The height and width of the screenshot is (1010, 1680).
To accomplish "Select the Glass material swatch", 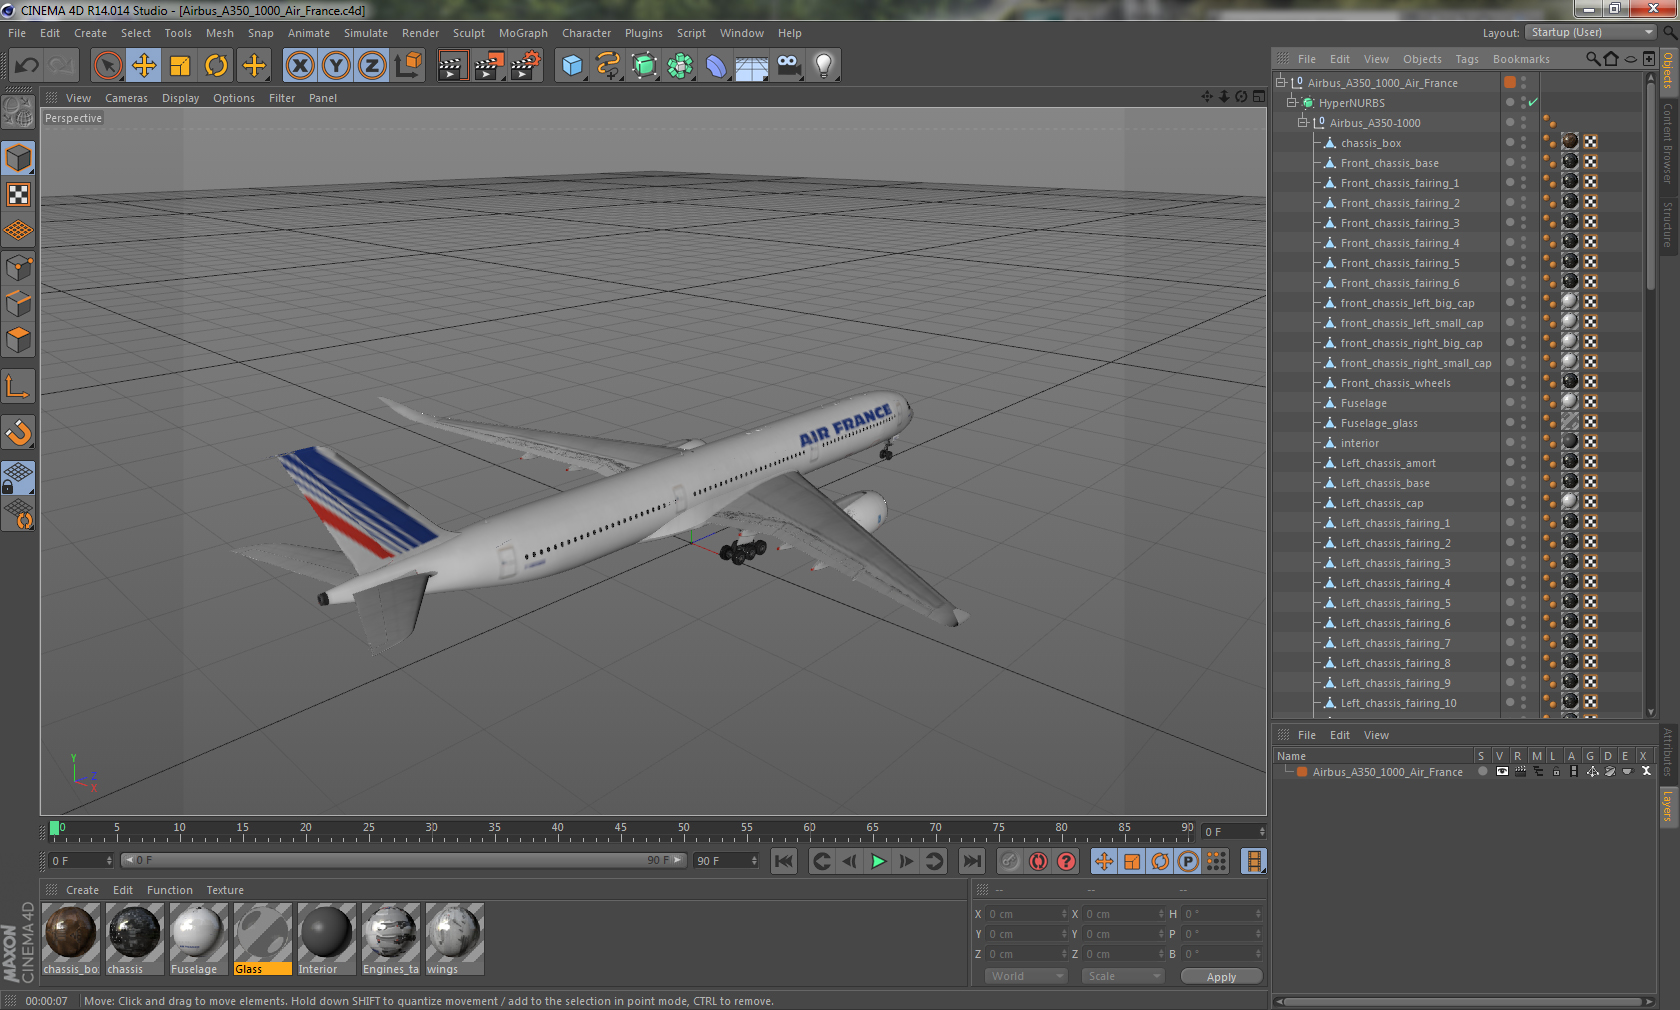I will (x=263, y=939).
